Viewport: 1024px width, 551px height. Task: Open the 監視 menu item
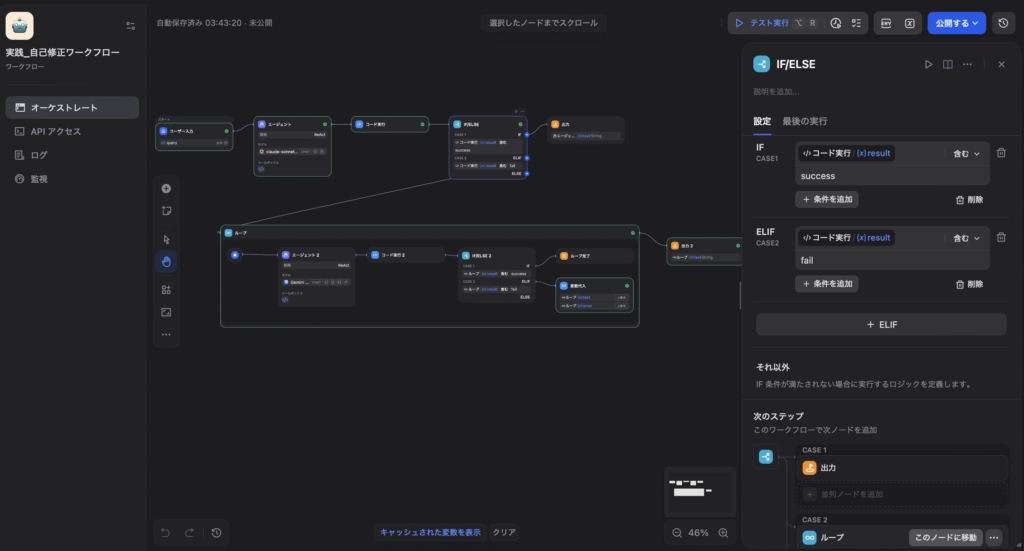coord(72,179)
